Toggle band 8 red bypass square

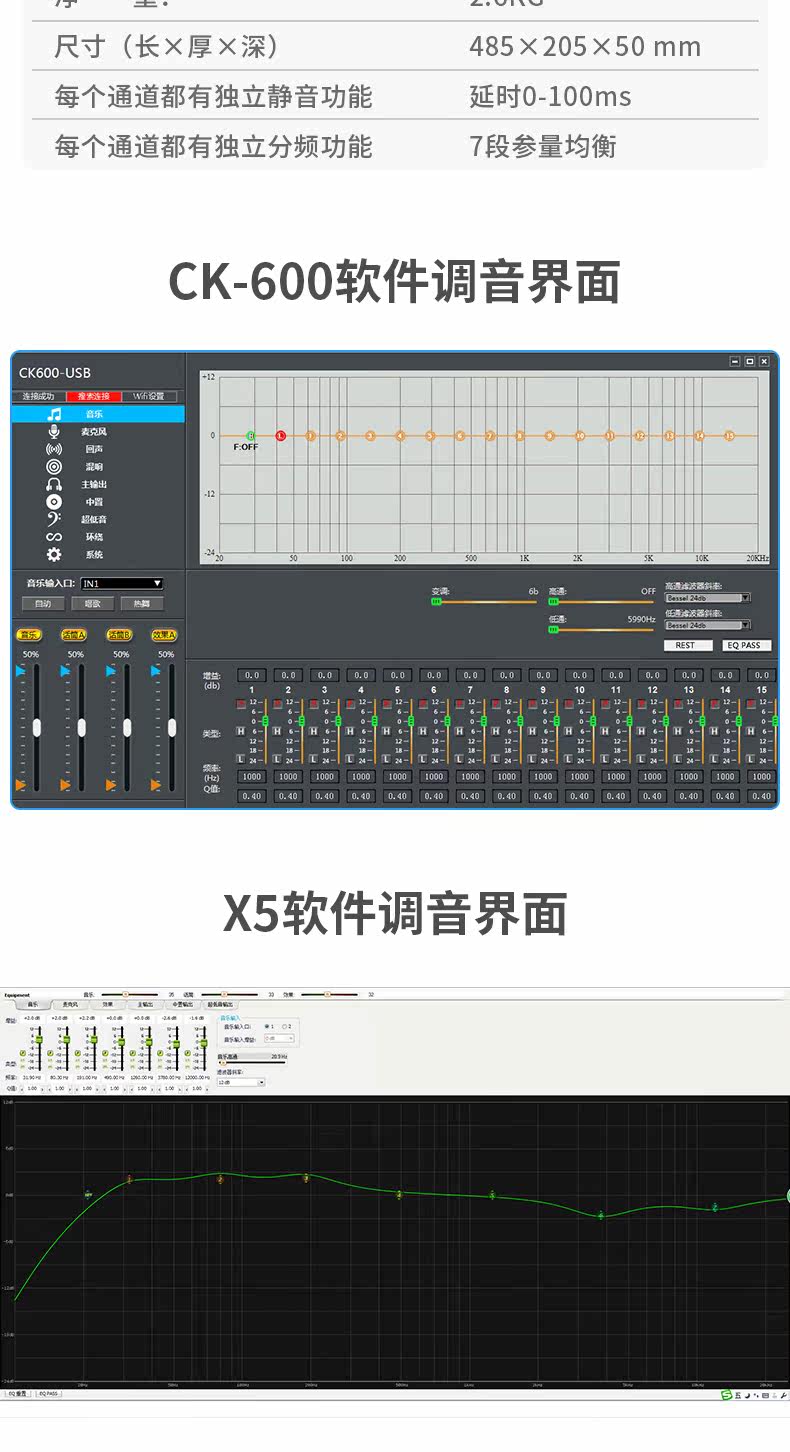(x=495, y=704)
